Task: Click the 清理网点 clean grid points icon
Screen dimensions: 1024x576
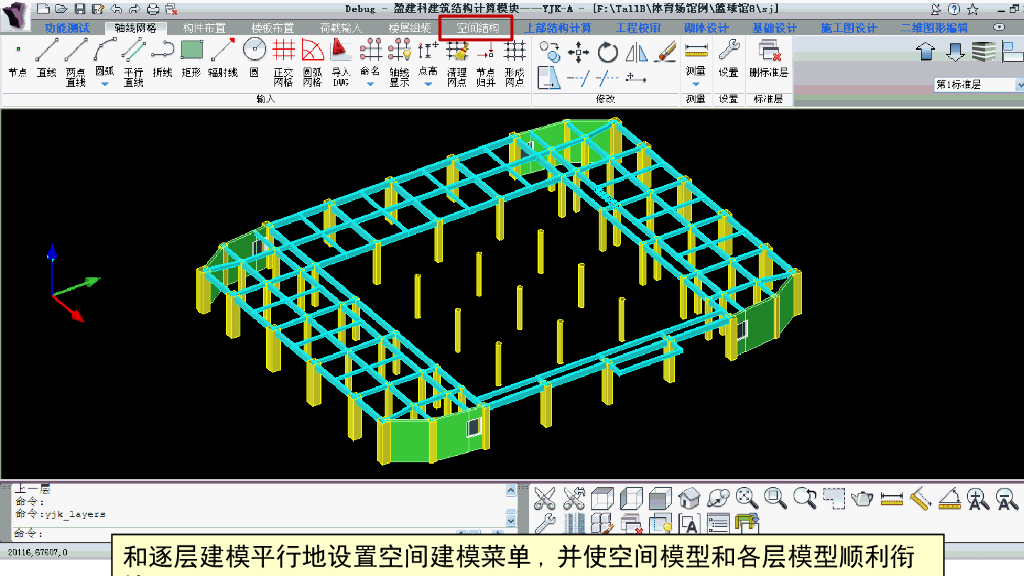Action: (x=457, y=58)
